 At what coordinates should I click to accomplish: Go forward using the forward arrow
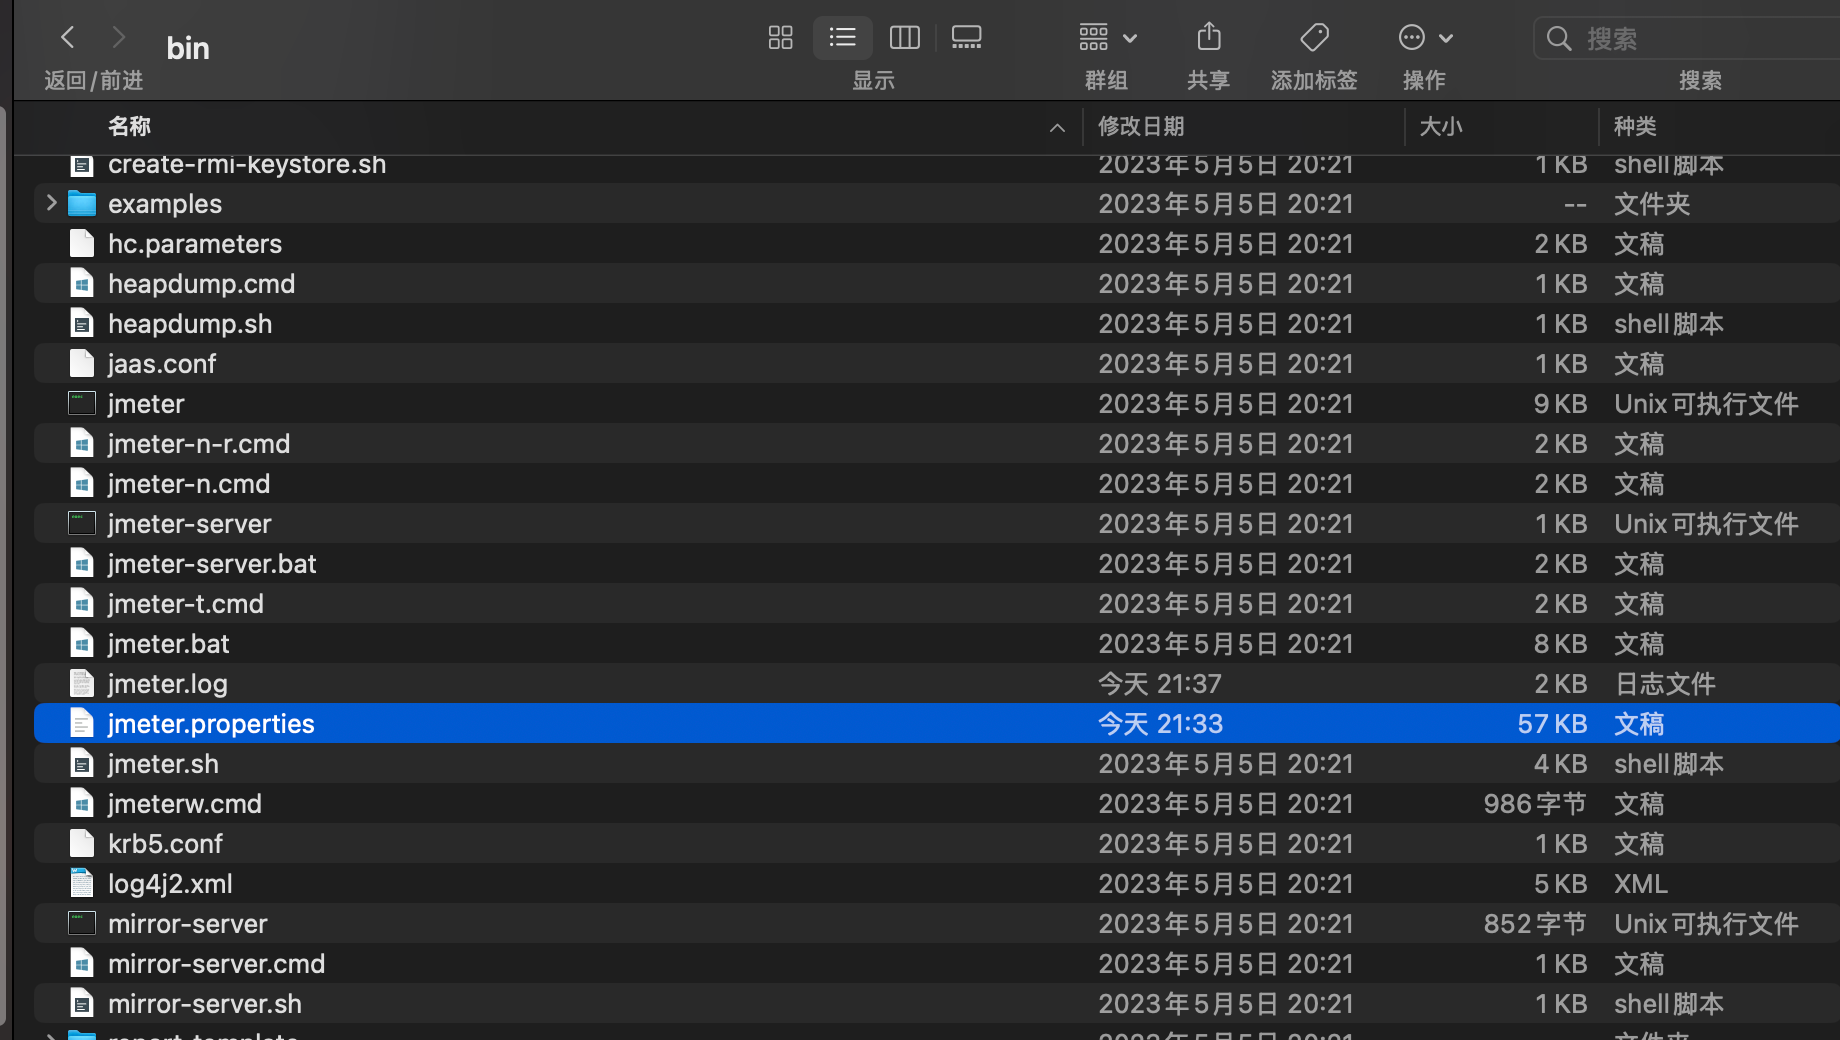click(119, 38)
